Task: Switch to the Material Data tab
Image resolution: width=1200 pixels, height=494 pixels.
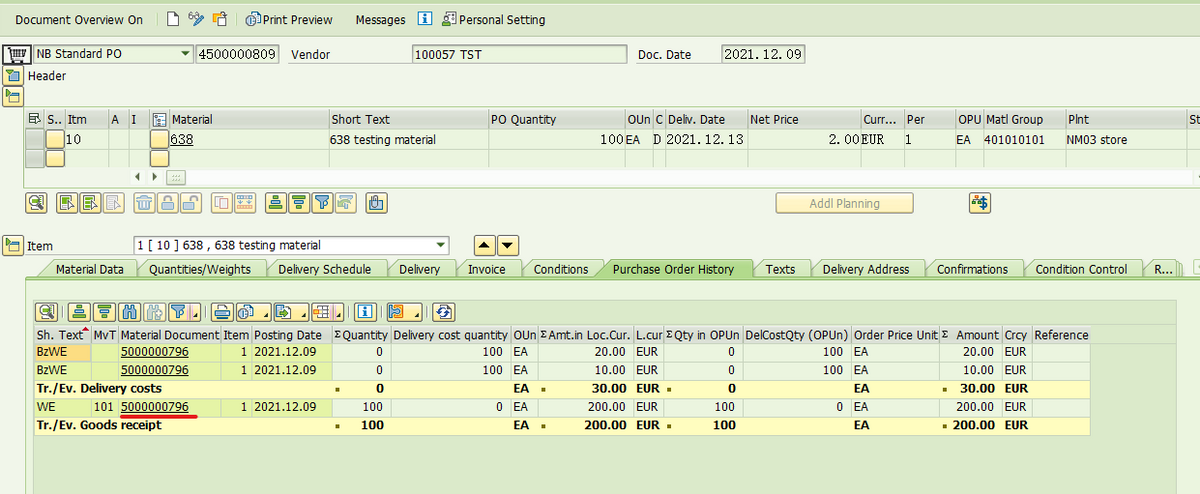Action: [89, 269]
